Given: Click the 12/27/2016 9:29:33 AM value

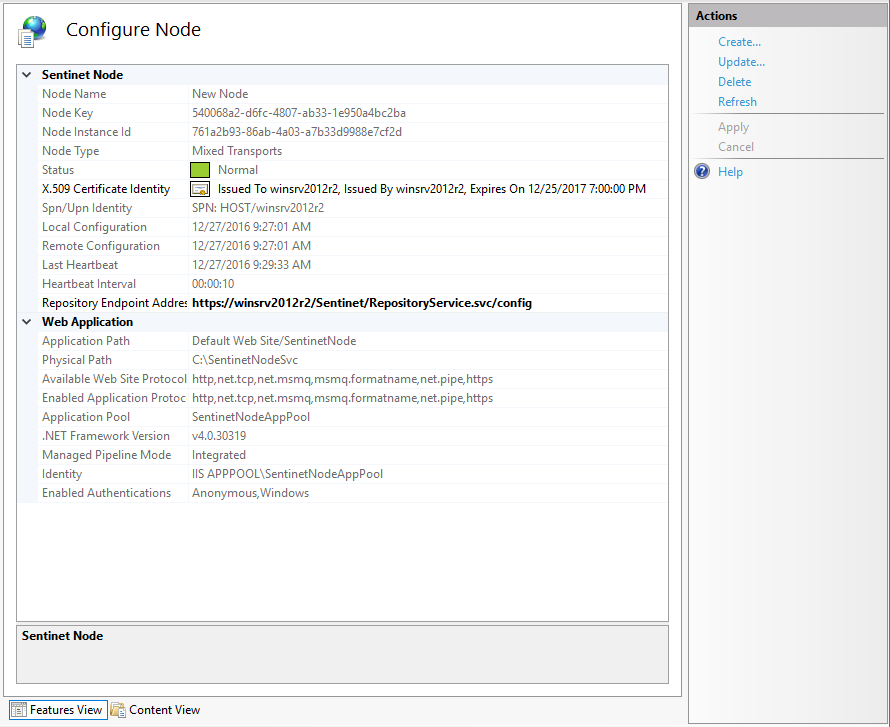Looking at the screenshot, I should click(x=251, y=265).
